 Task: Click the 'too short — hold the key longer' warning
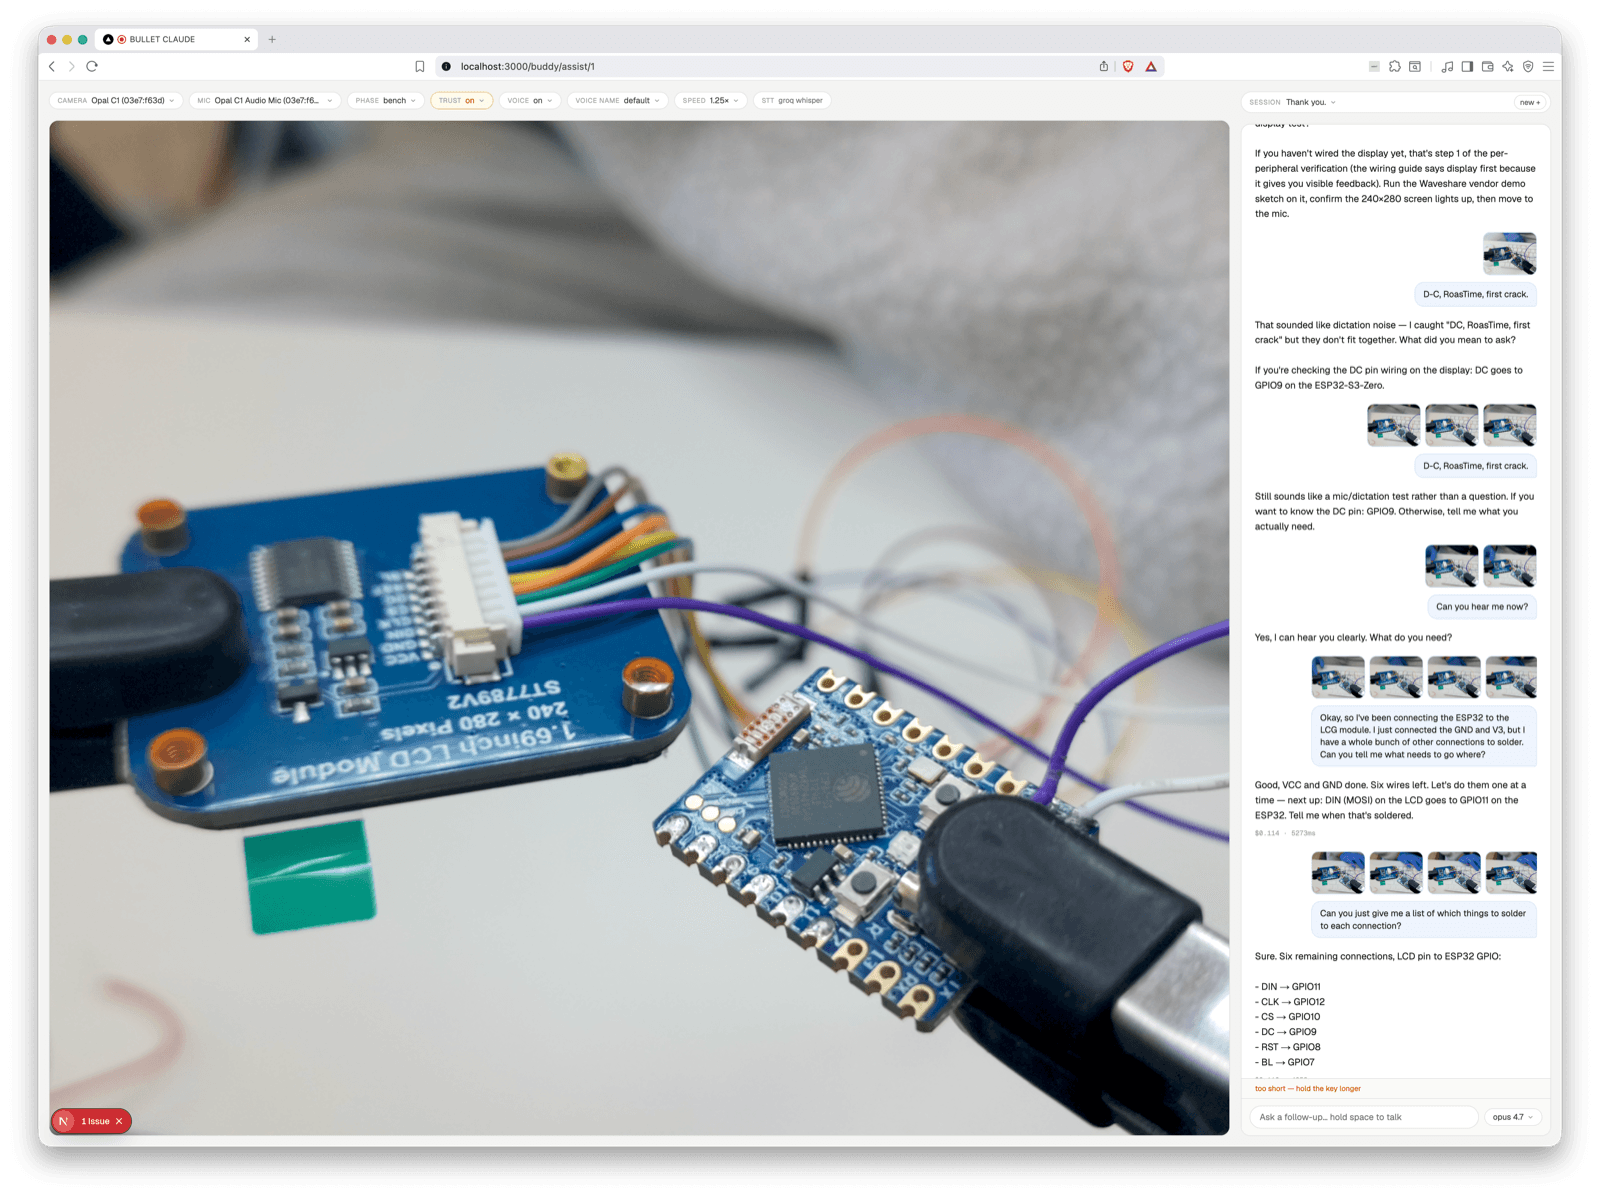point(1308,1088)
